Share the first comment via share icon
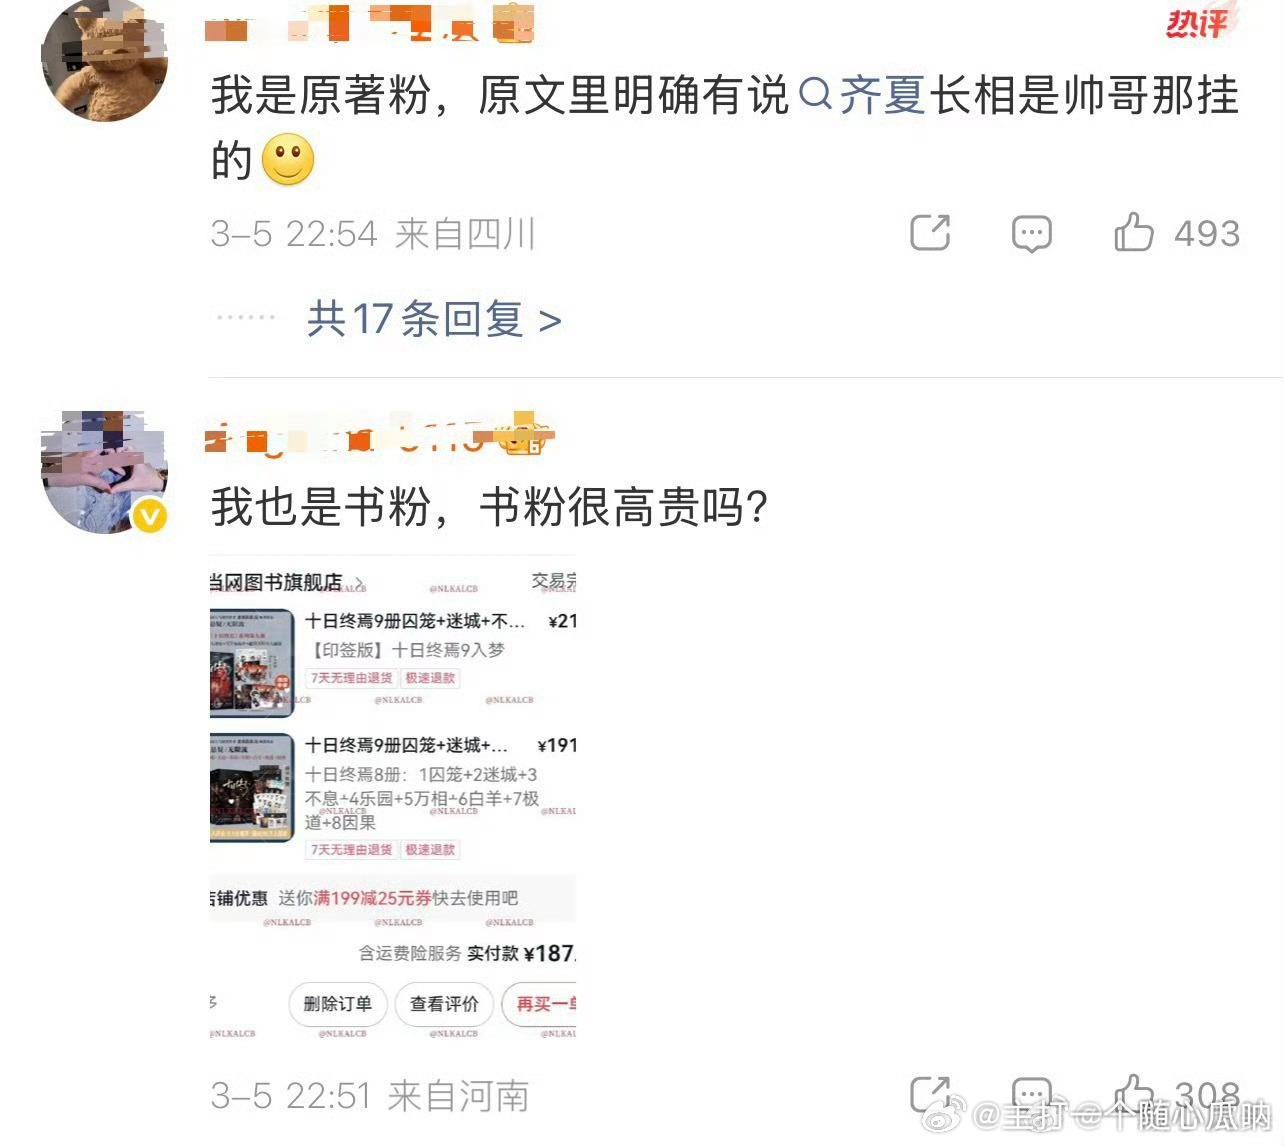 (x=930, y=232)
